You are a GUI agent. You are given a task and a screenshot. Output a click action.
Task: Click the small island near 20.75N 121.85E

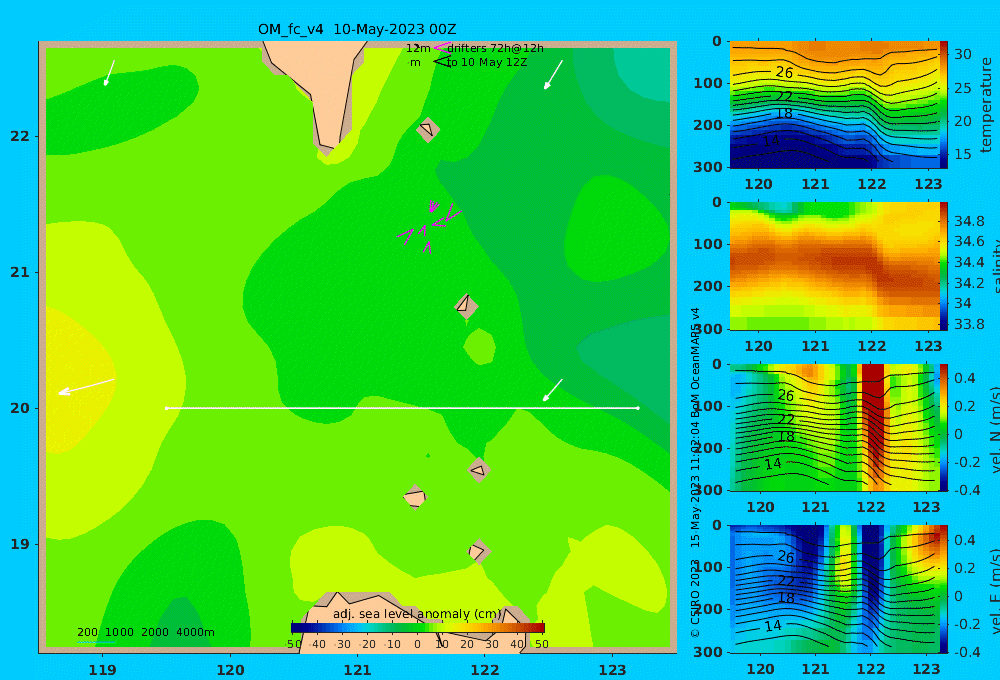click(x=466, y=306)
